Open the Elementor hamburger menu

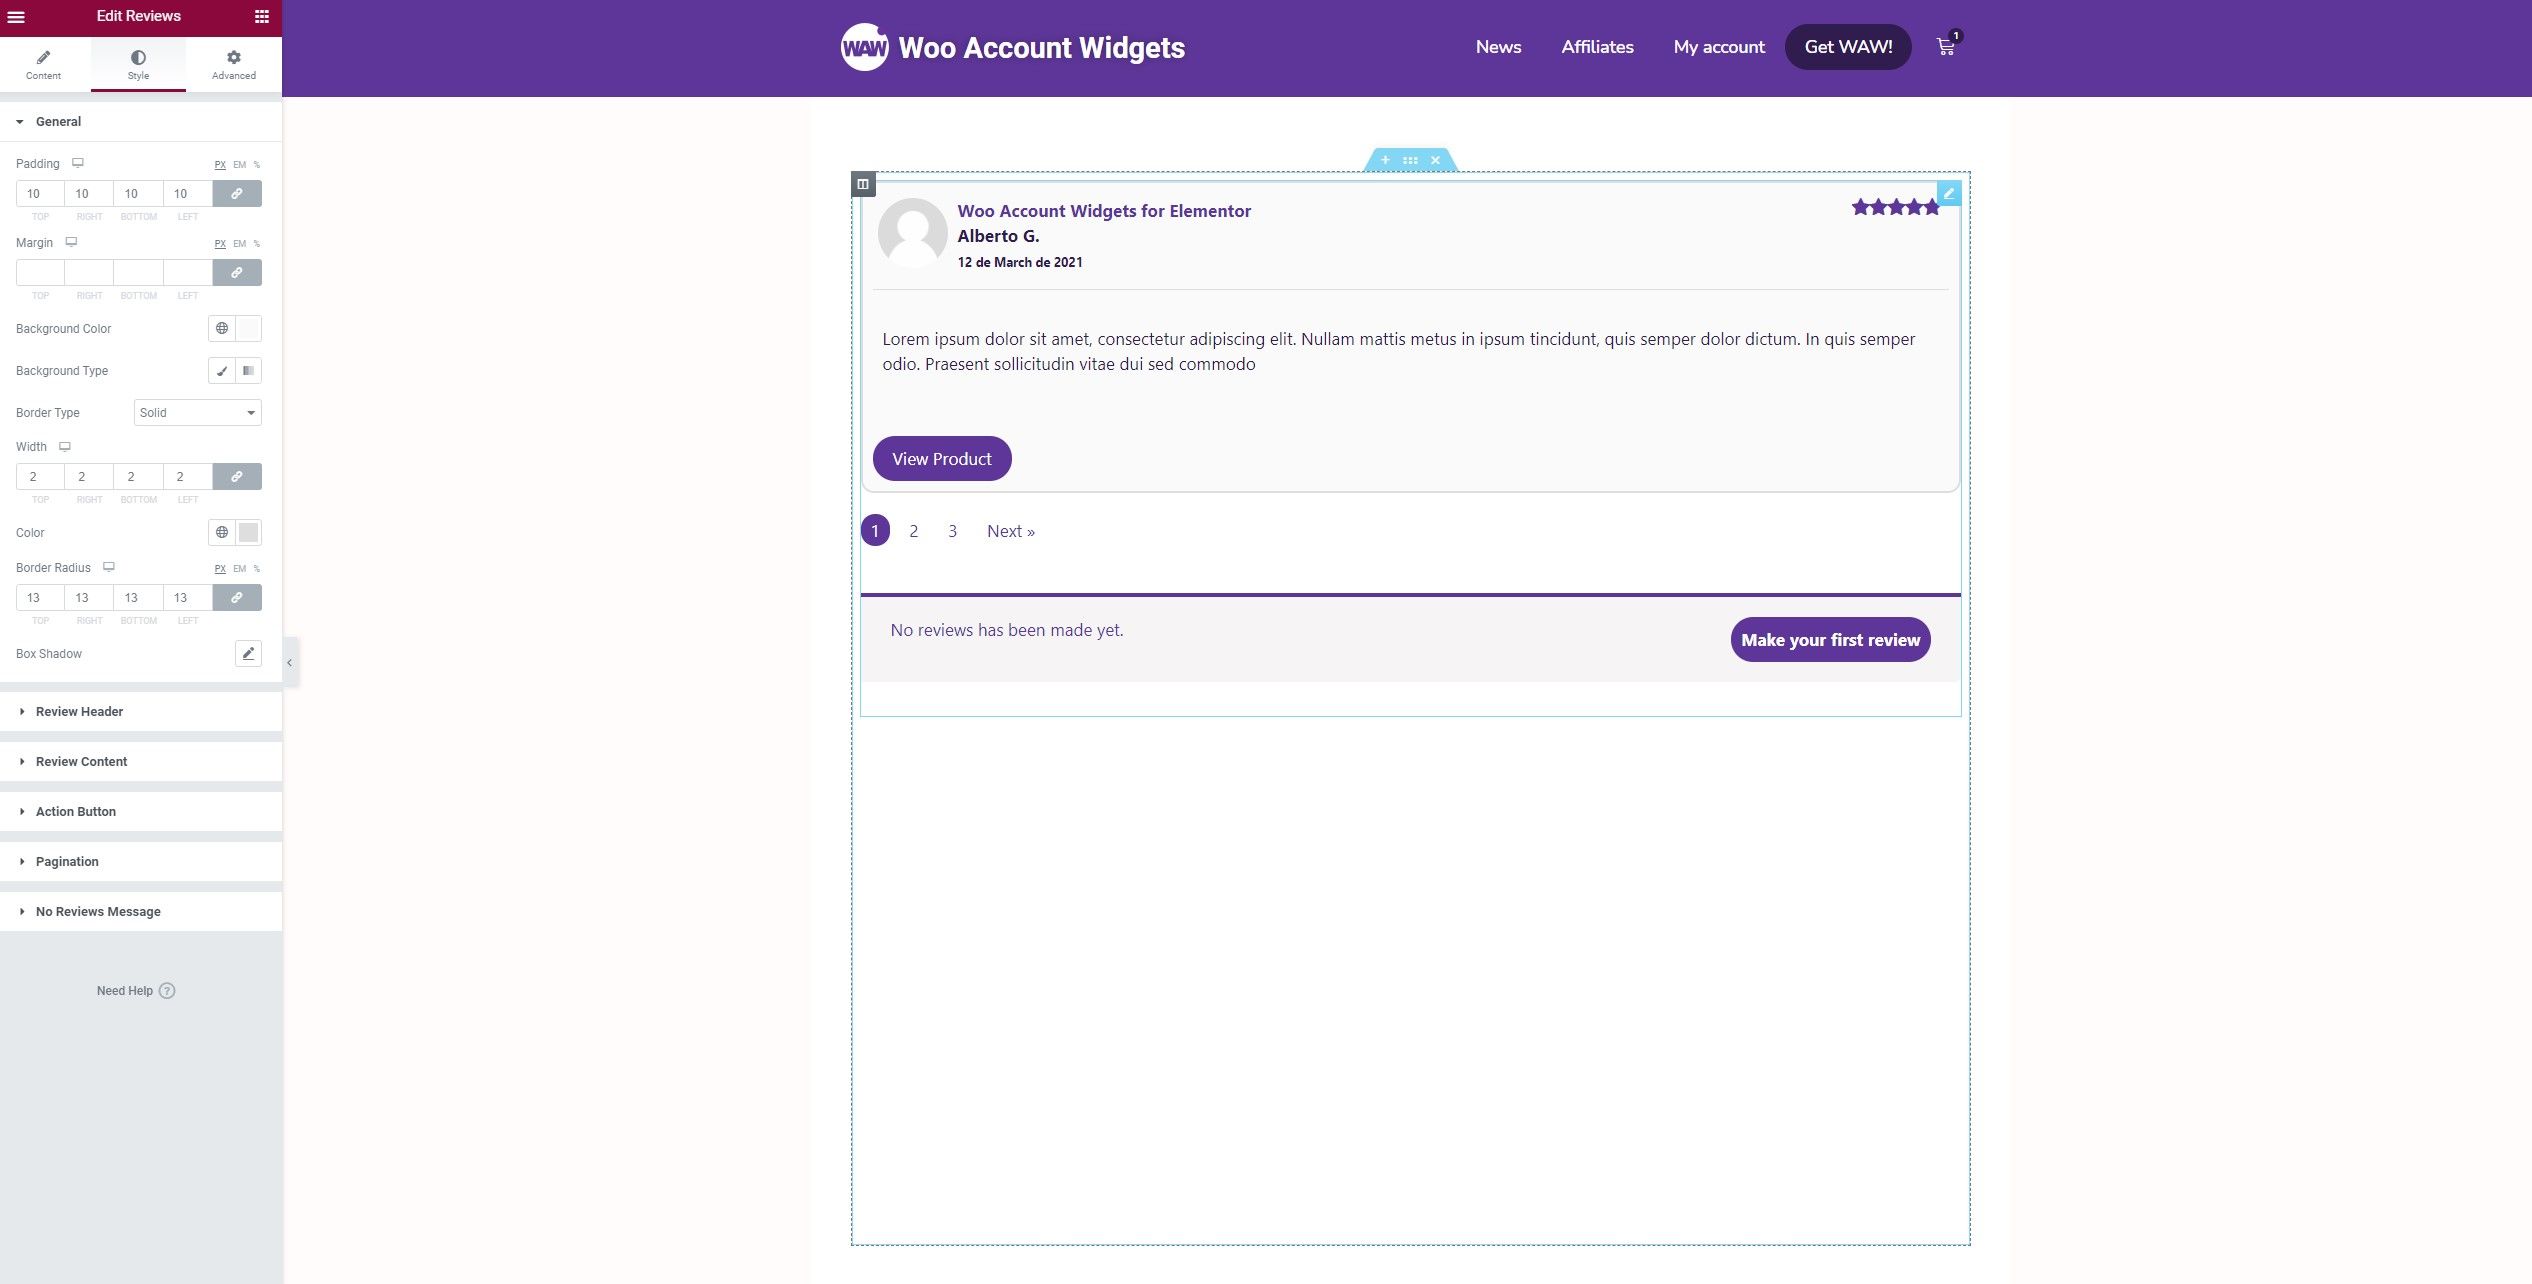16,17
